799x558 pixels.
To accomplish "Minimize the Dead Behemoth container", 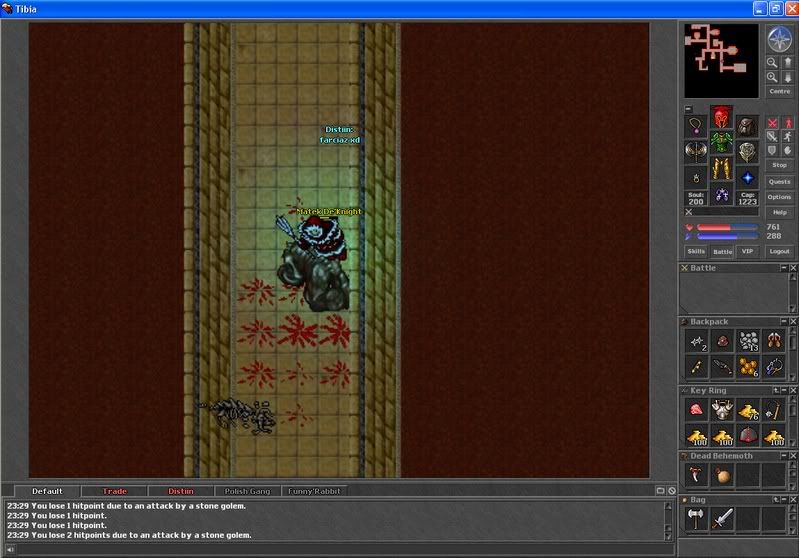I will (784, 456).
